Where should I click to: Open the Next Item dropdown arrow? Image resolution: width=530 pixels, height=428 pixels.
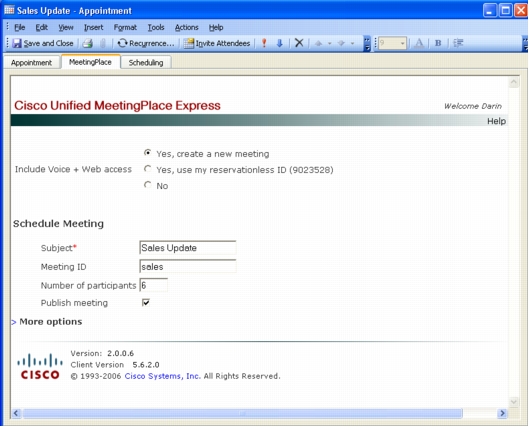352,43
